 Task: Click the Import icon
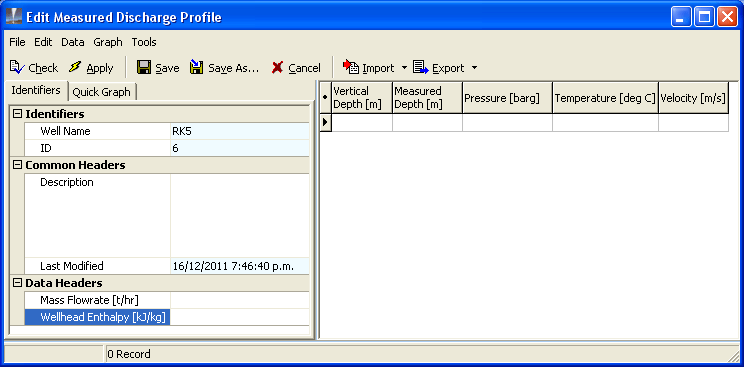(351, 67)
